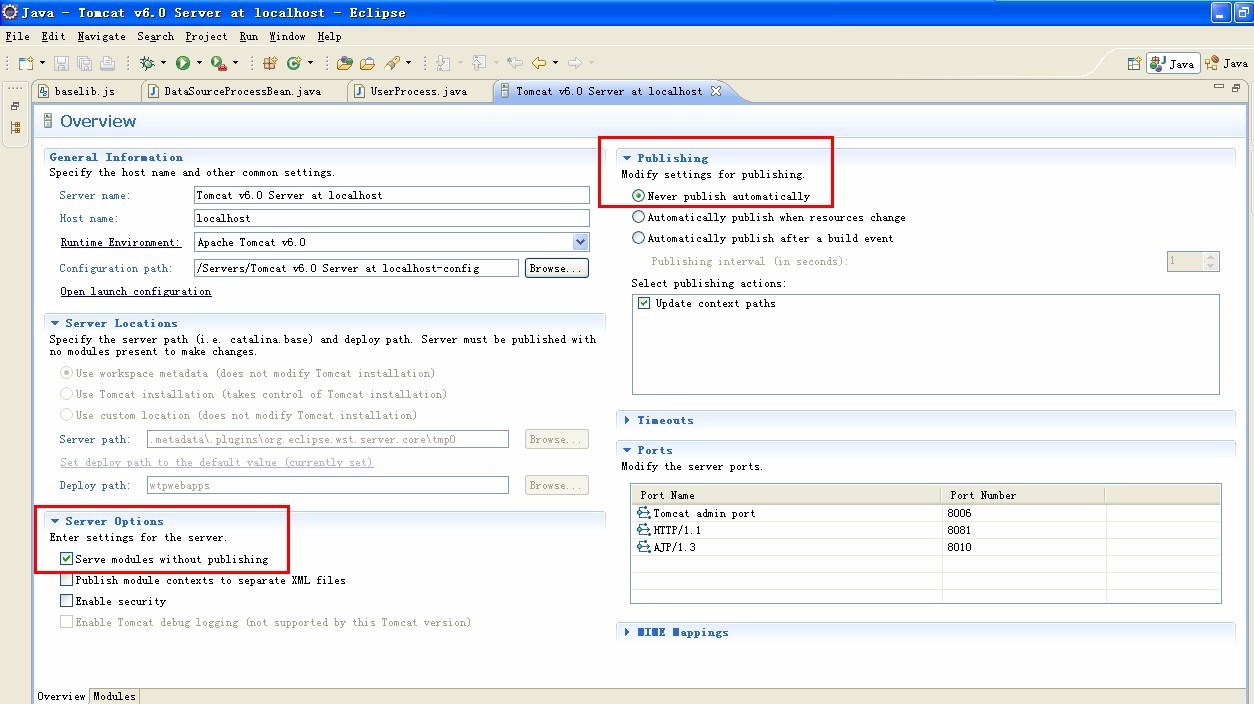Click the Last Edit Location arrow icon
1254x704 pixels.
pyautogui.click(x=515, y=63)
